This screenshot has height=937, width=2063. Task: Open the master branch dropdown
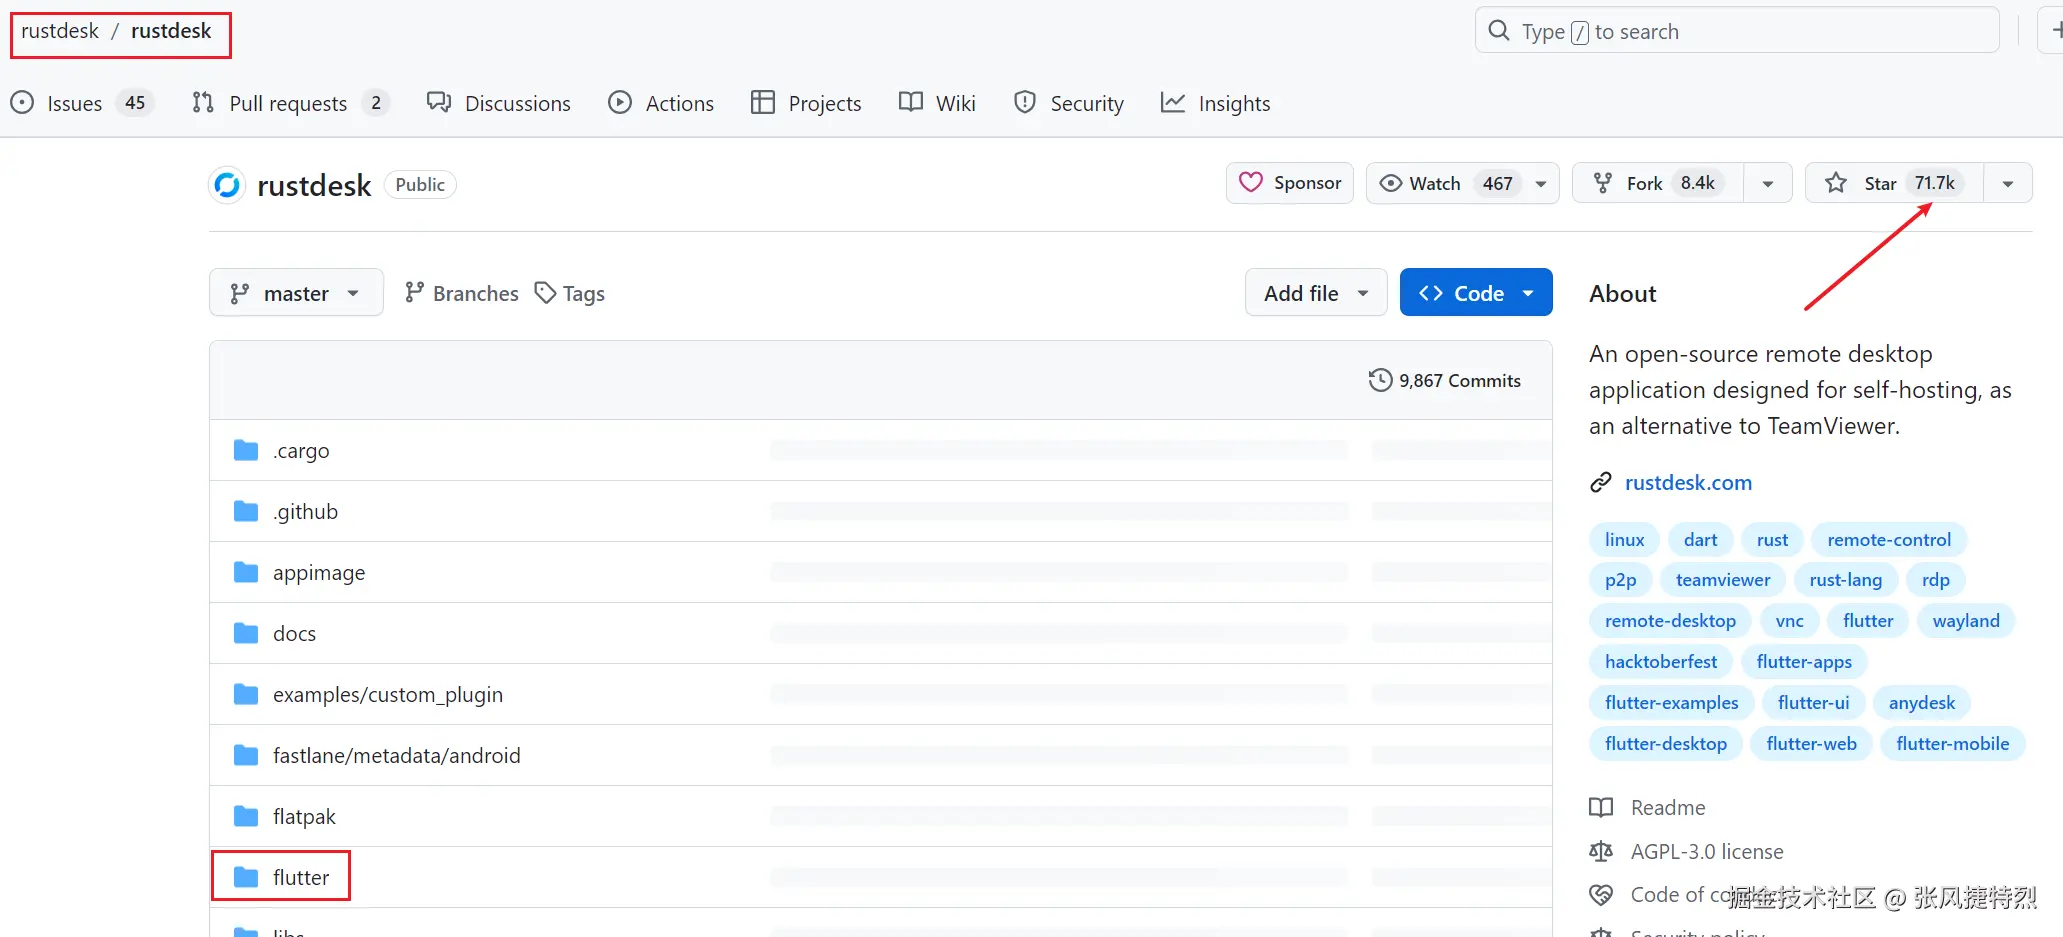click(296, 293)
